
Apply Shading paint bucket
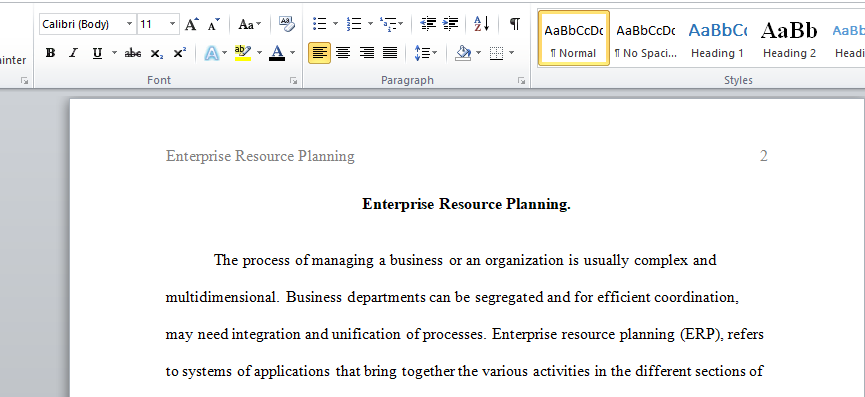point(463,53)
